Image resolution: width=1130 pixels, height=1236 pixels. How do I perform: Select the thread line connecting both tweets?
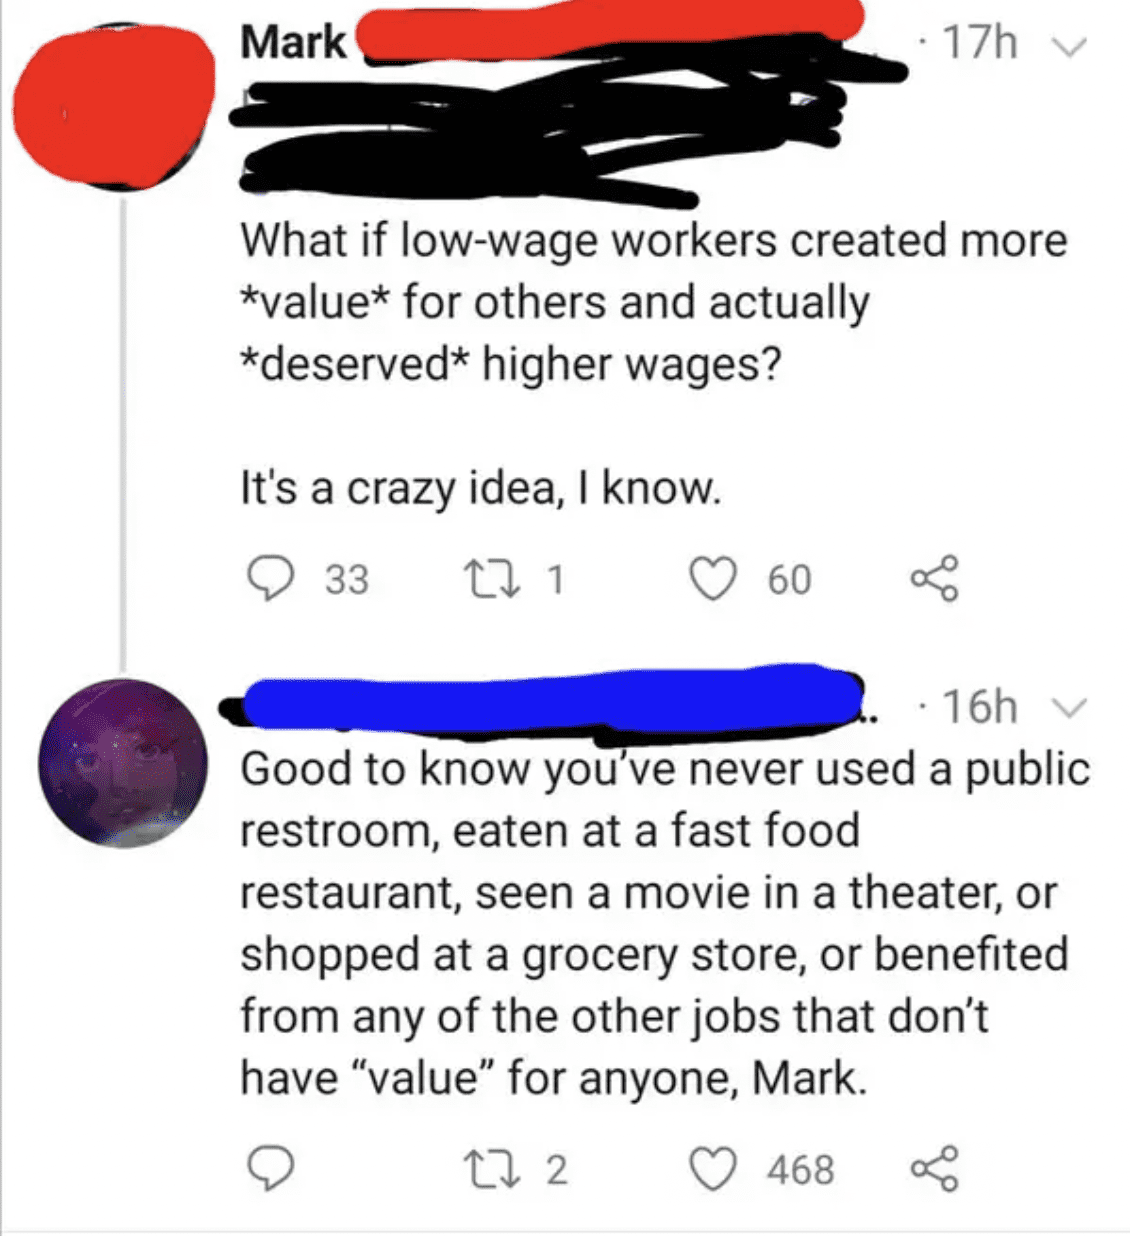tap(124, 433)
